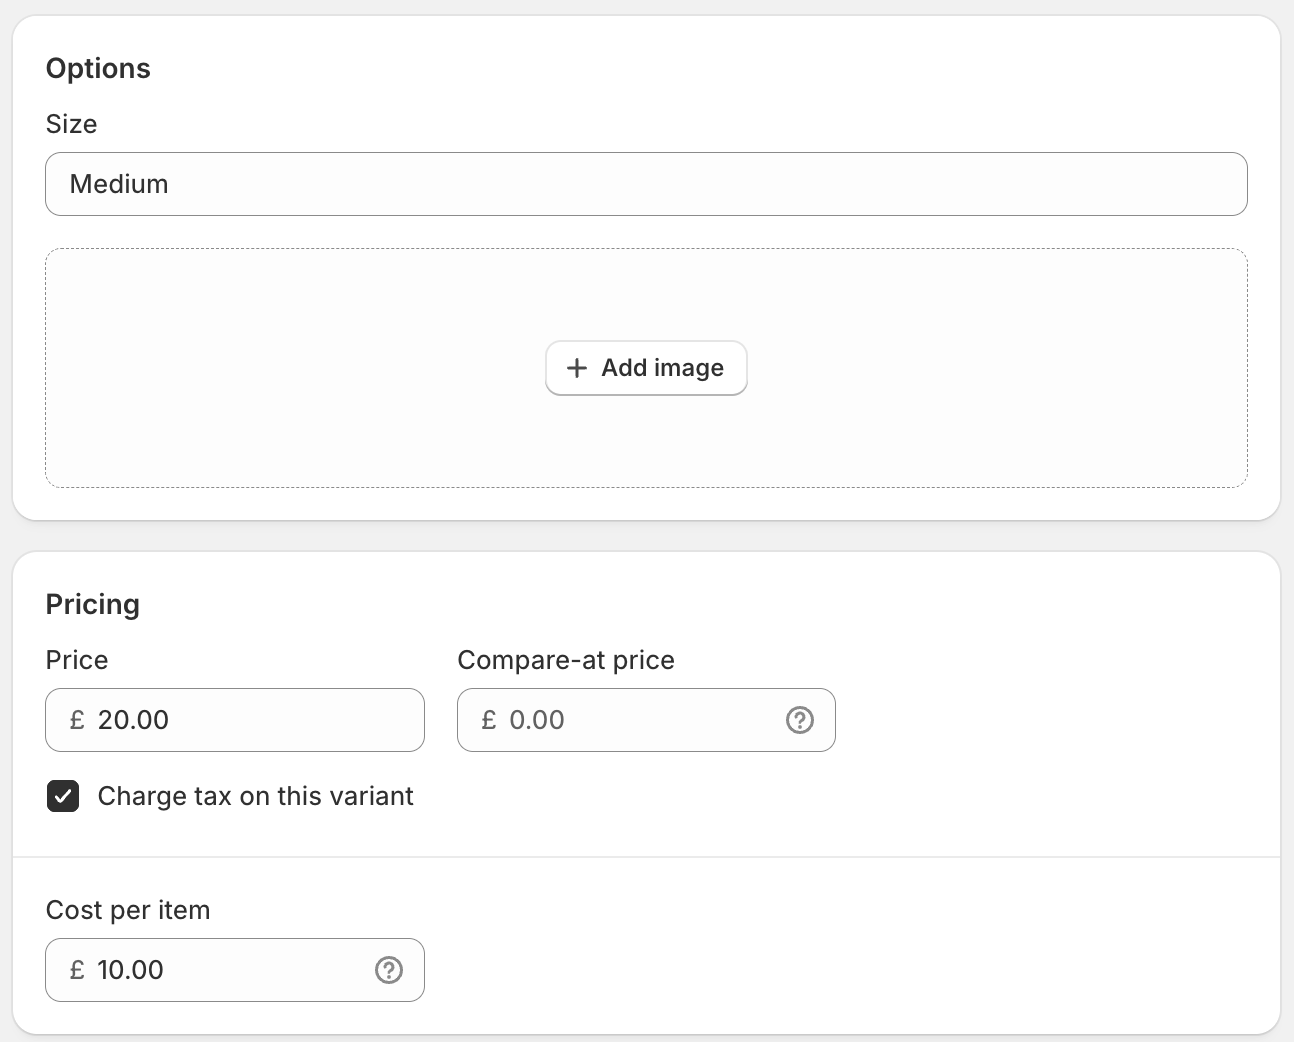Image resolution: width=1294 pixels, height=1042 pixels.
Task: Click the Compare-at price field showing 0.00
Action: click(x=620, y=720)
